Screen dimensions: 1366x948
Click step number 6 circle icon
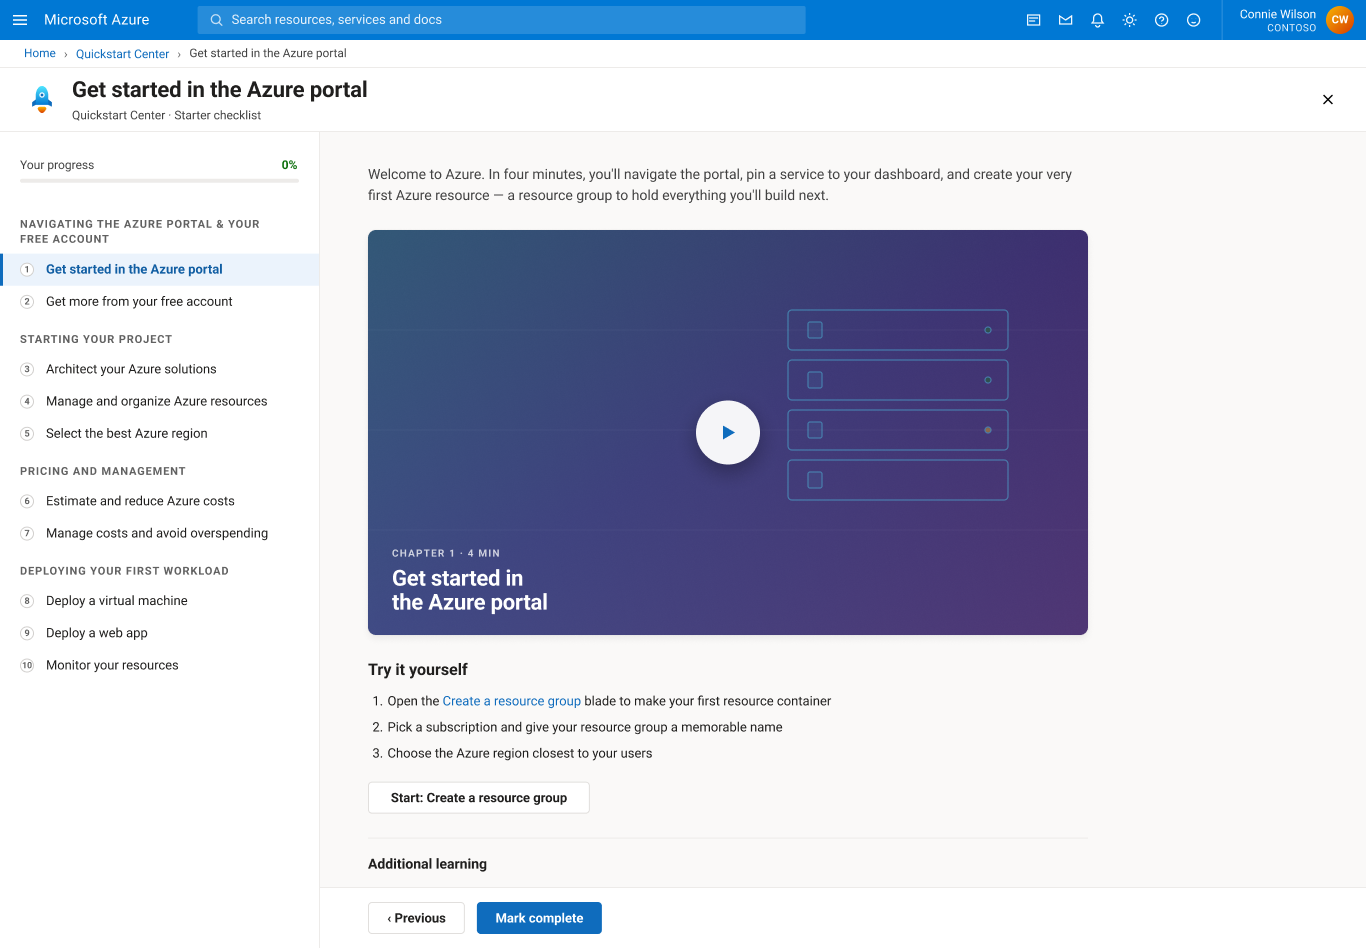27,502
